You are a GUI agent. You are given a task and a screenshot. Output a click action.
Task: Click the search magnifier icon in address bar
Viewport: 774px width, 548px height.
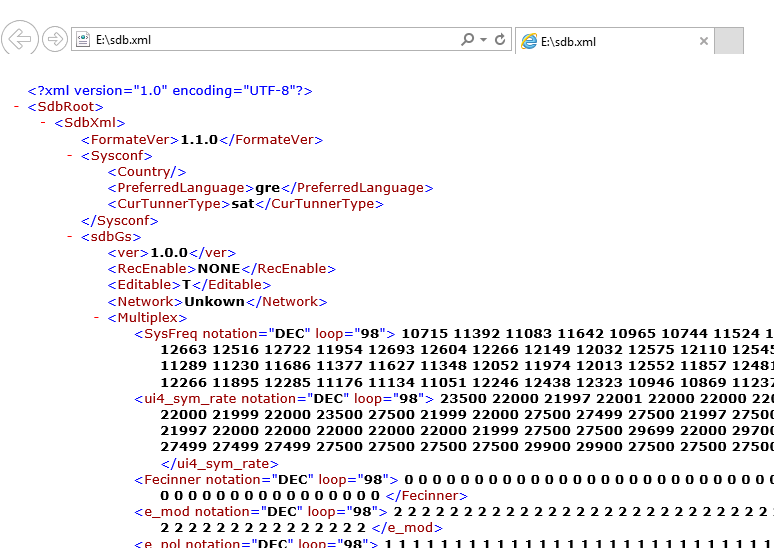pos(467,40)
